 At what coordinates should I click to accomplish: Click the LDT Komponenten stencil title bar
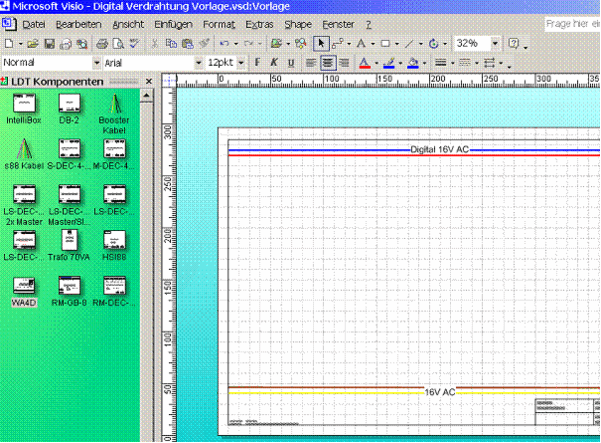60,81
